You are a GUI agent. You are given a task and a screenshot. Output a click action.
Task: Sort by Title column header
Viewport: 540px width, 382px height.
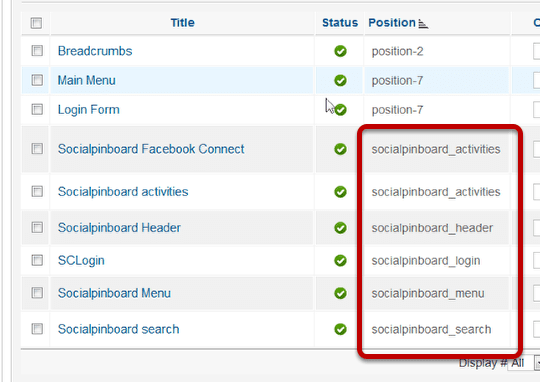pyautogui.click(x=183, y=23)
